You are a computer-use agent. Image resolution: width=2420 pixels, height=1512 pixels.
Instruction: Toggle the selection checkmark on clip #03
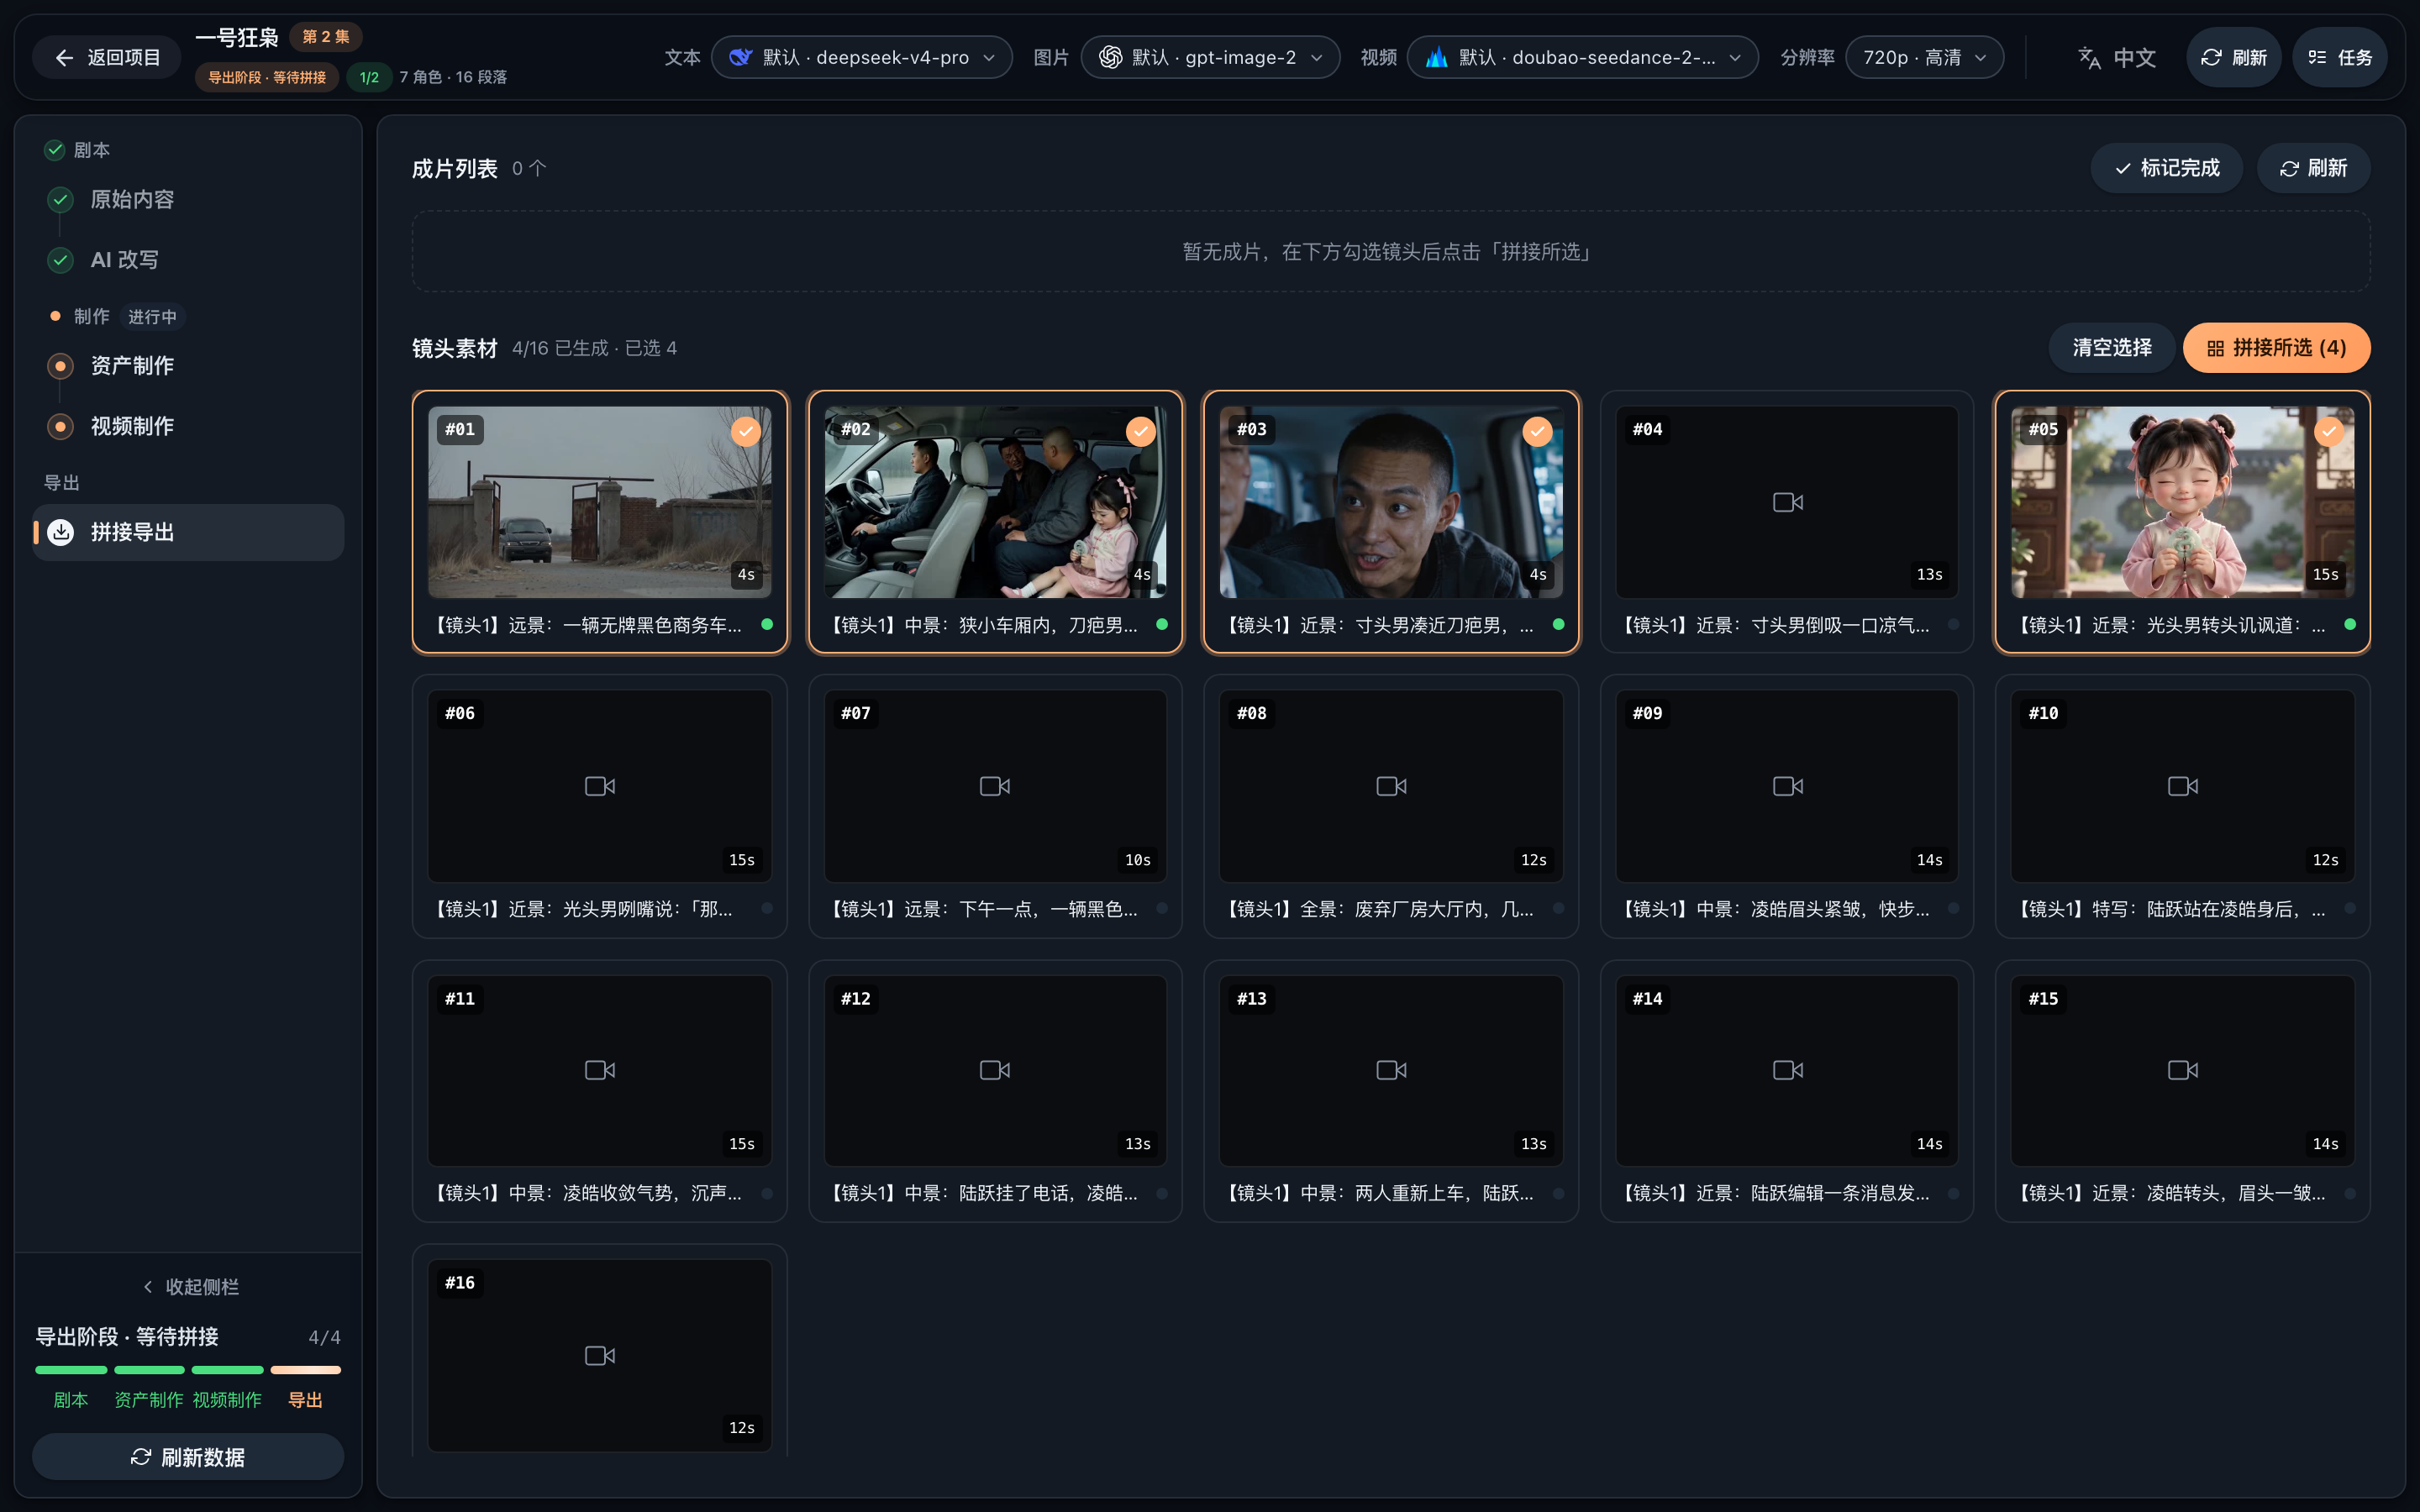tap(1537, 431)
